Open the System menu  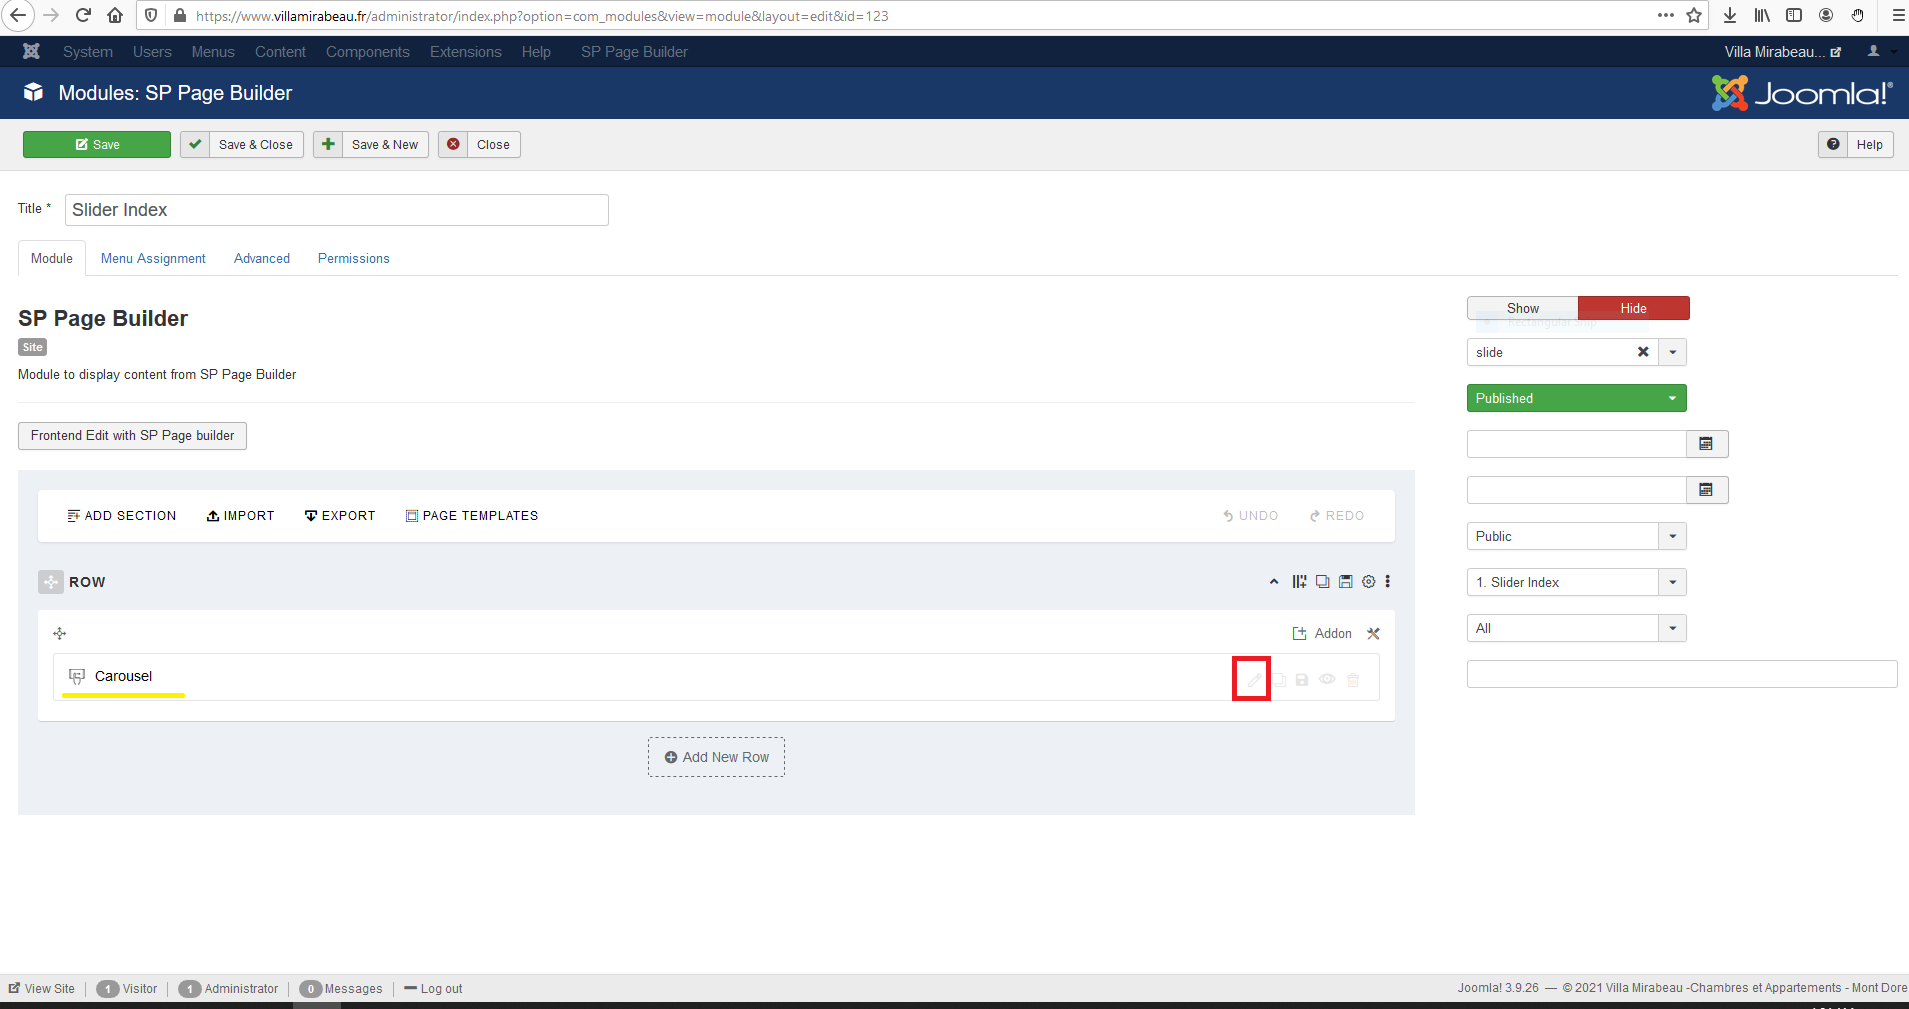coord(88,52)
